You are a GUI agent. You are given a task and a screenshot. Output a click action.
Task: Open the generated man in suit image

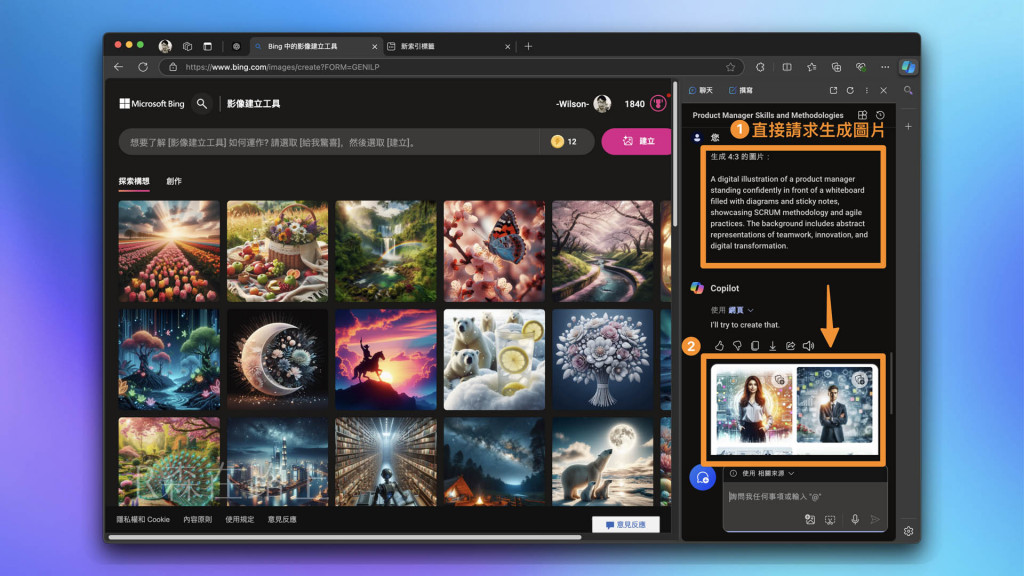tap(835, 404)
